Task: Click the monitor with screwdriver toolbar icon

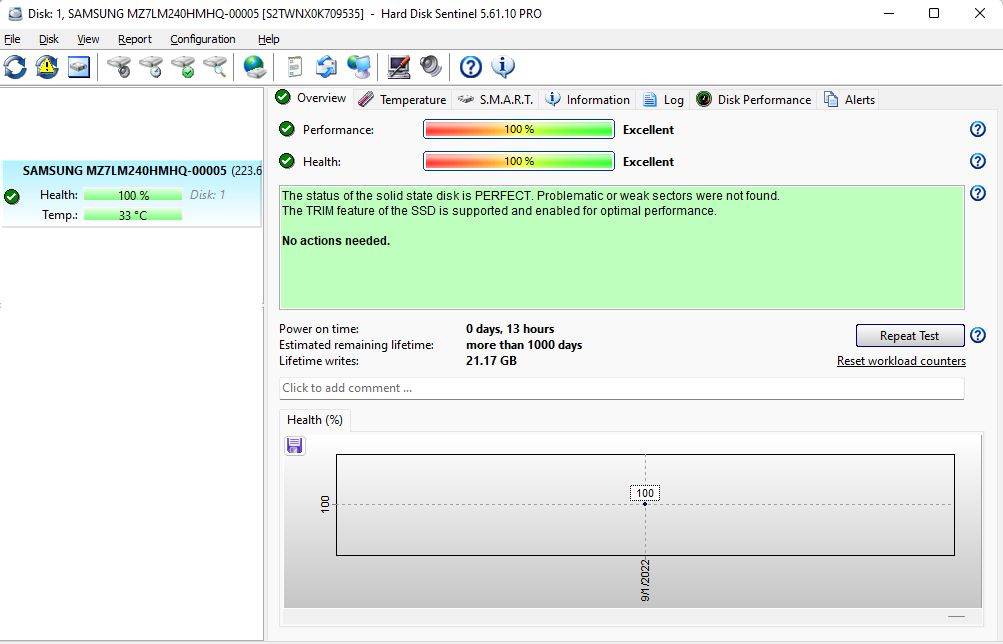Action: click(399, 67)
